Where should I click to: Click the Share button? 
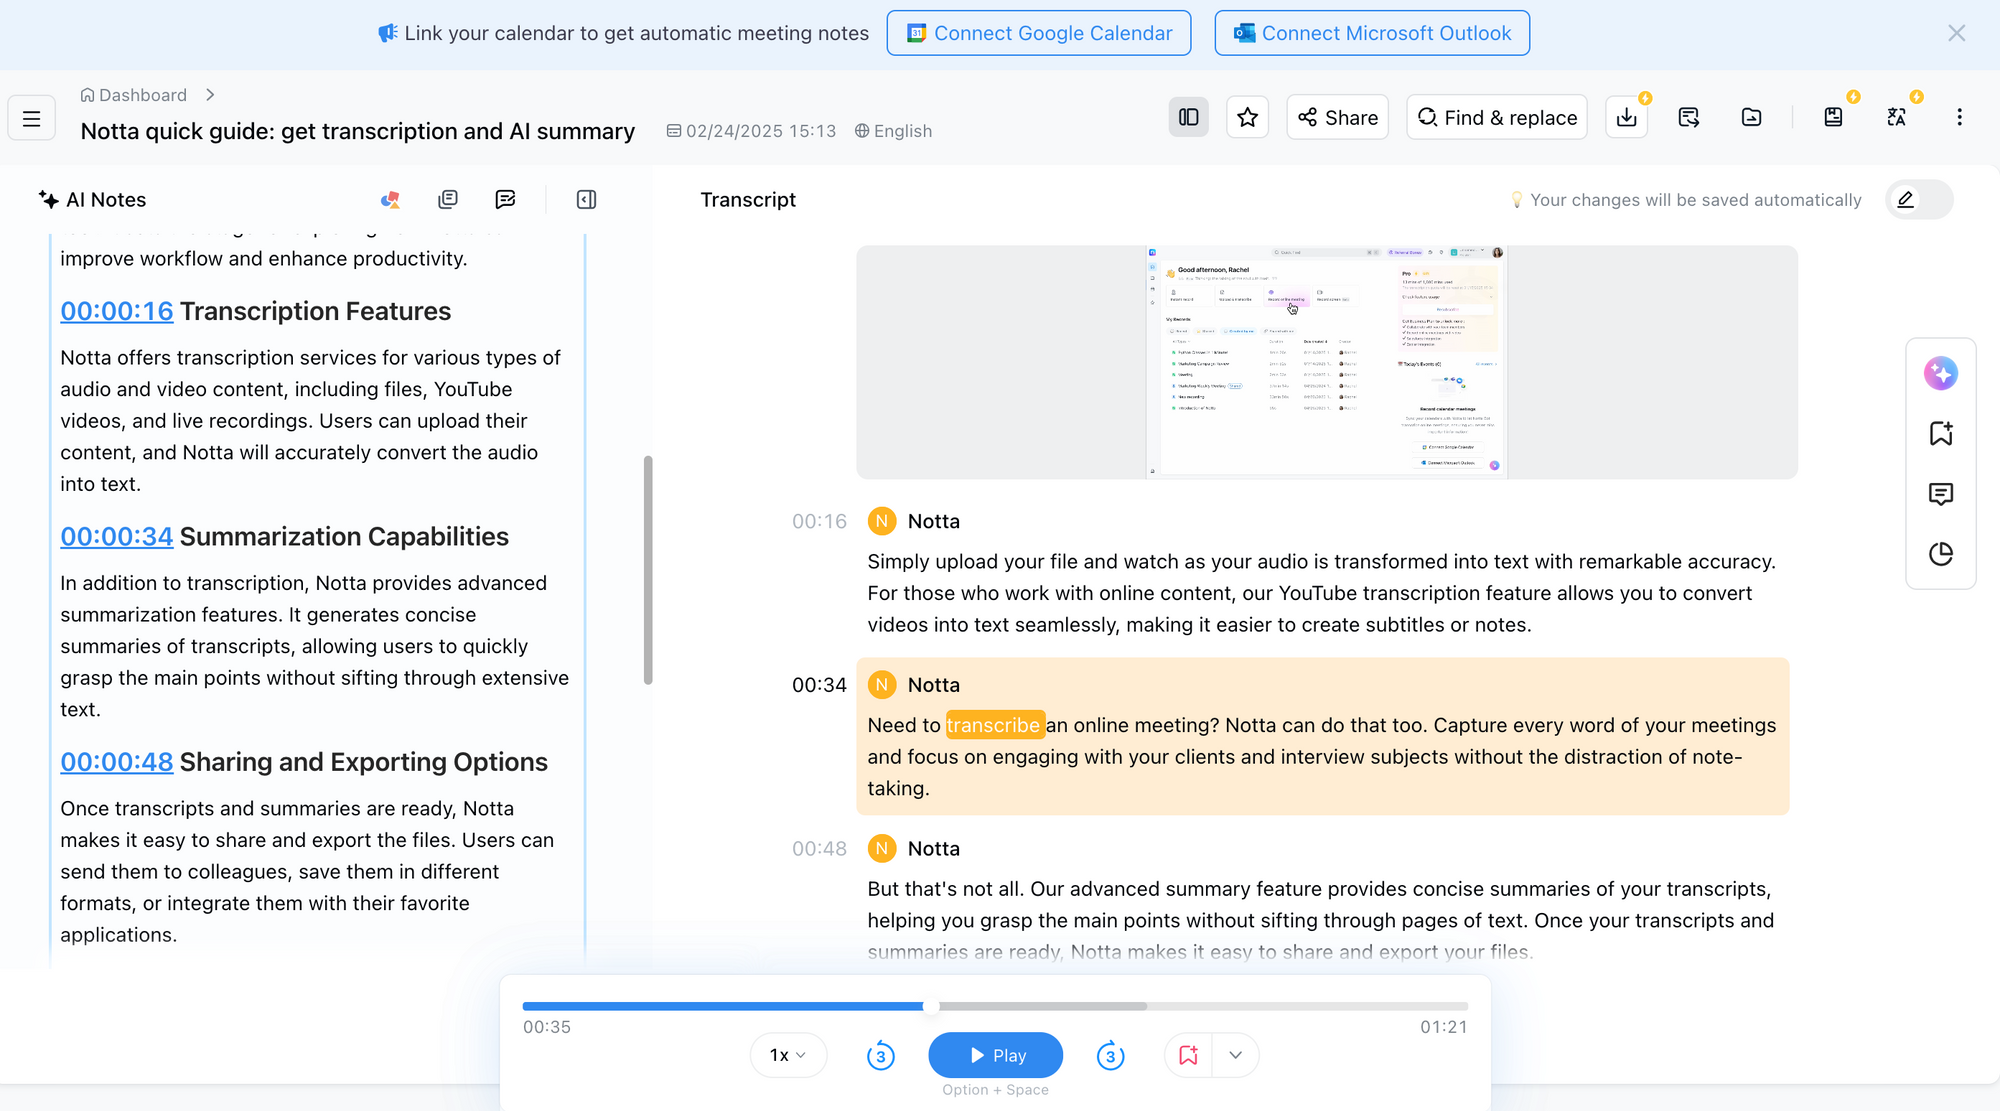pos(1338,118)
